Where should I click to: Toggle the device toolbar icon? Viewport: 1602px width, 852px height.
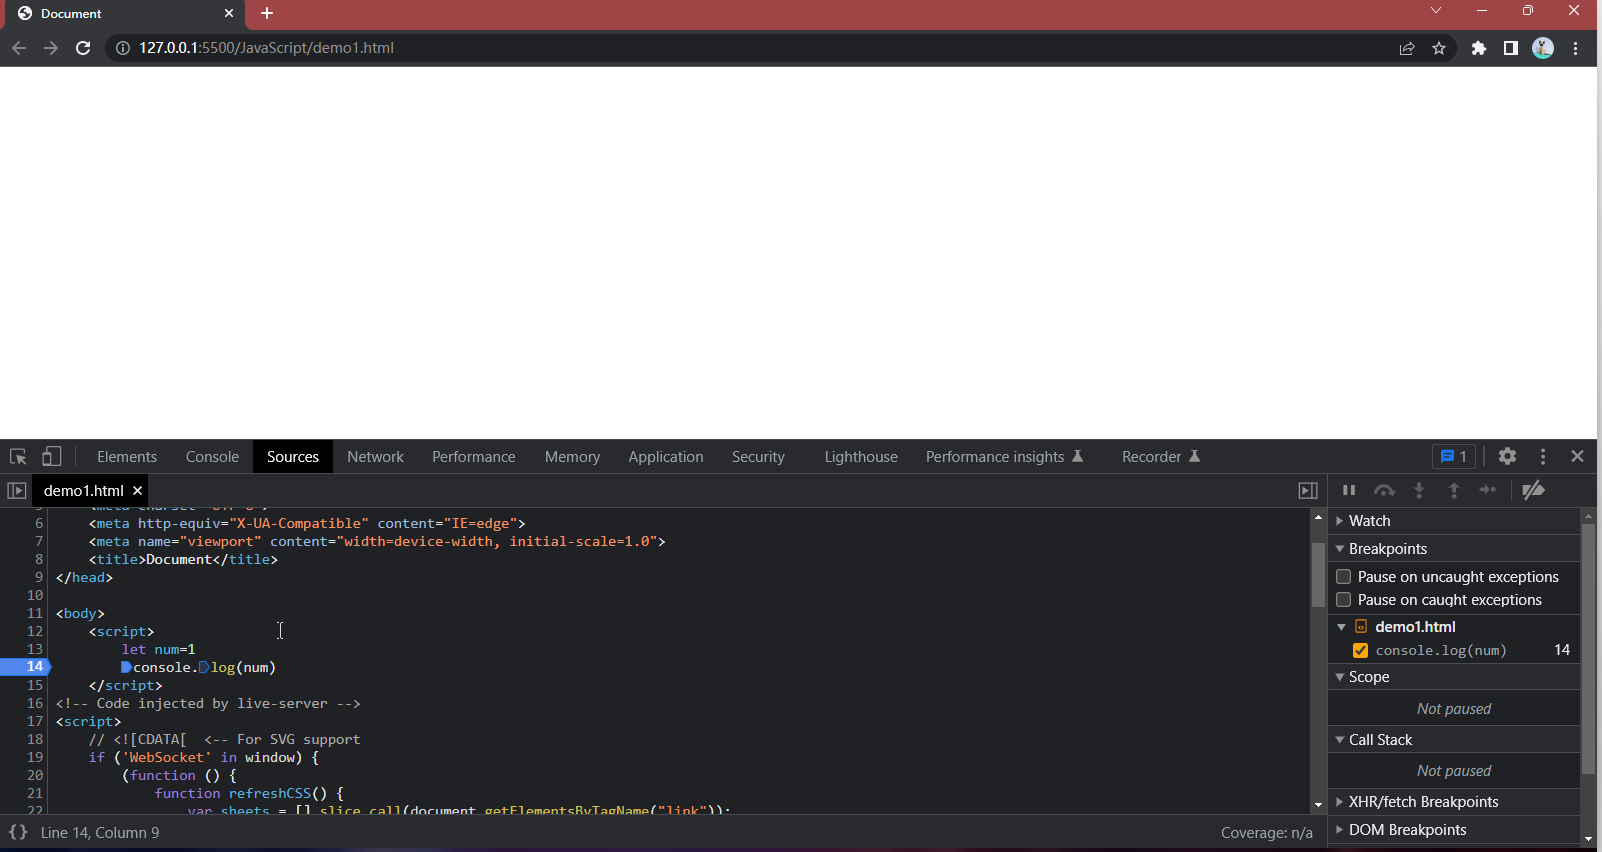[51, 457]
